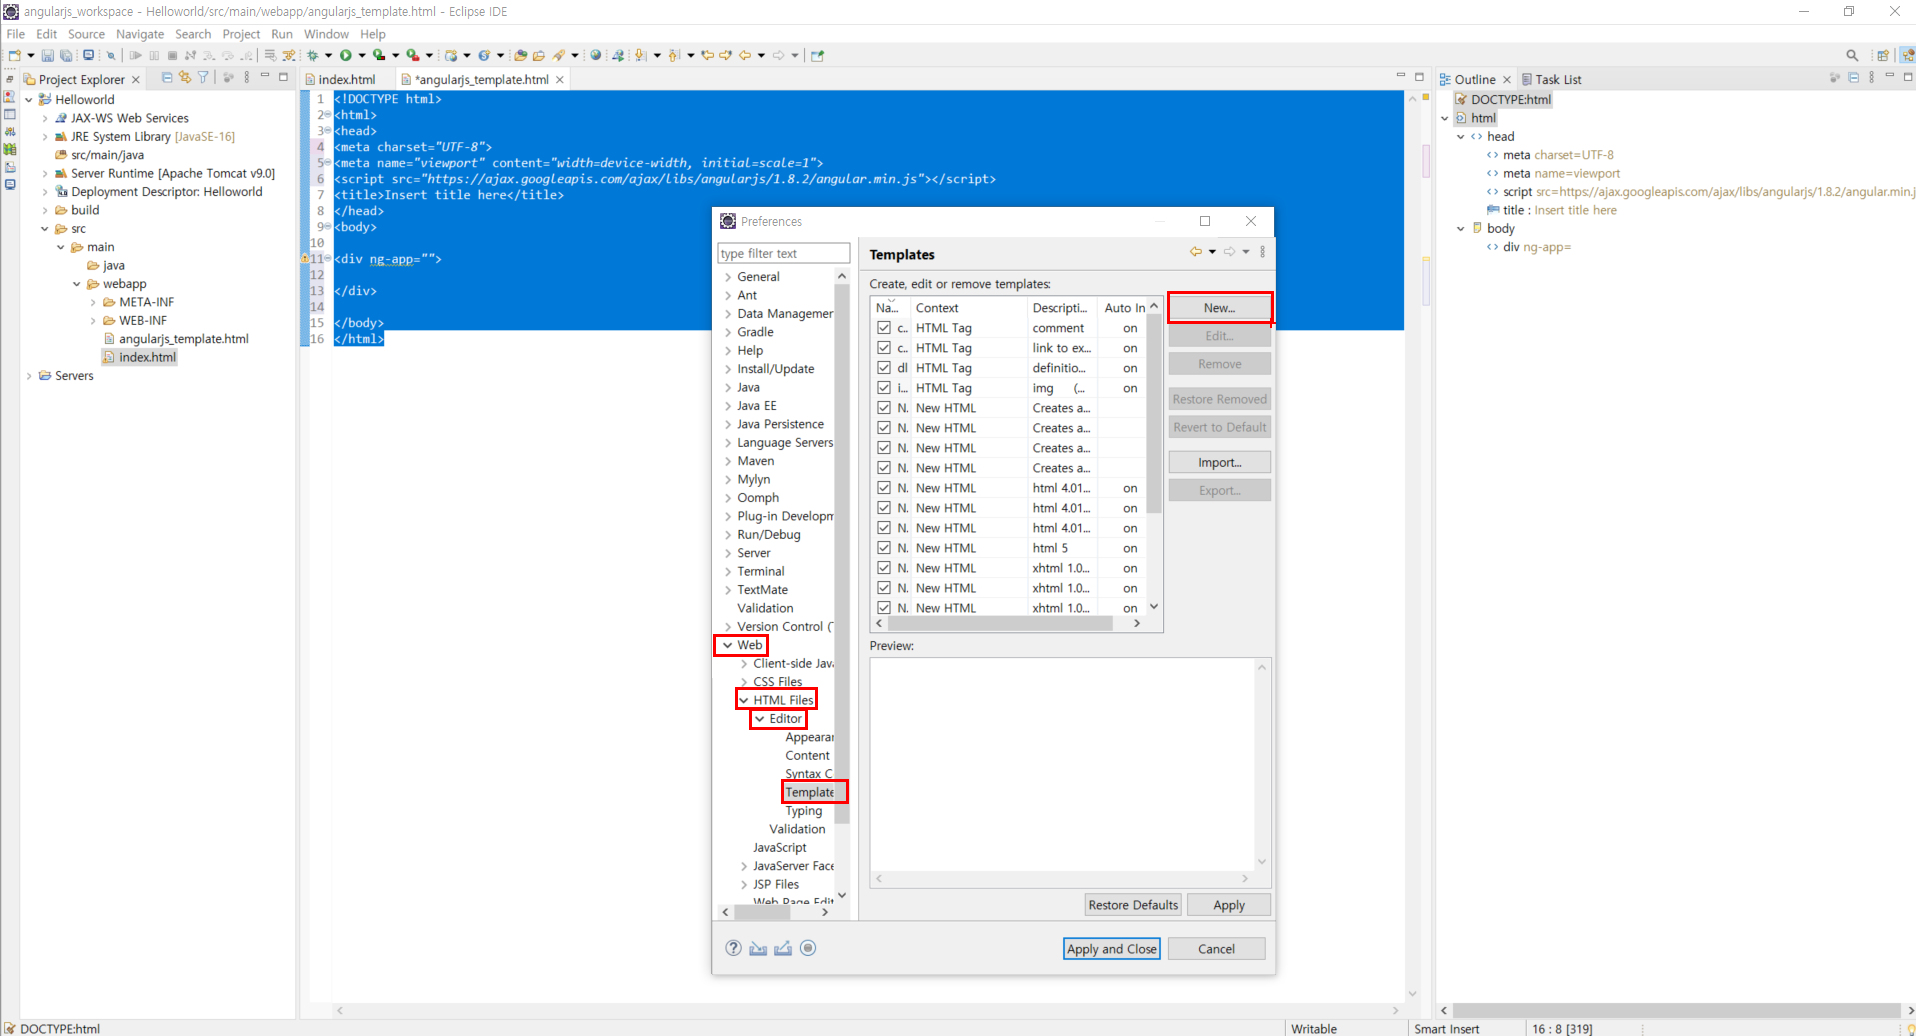Close the angularjs_template.html editor tab
This screenshot has width=1916, height=1036.
pyautogui.click(x=560, y=80)
